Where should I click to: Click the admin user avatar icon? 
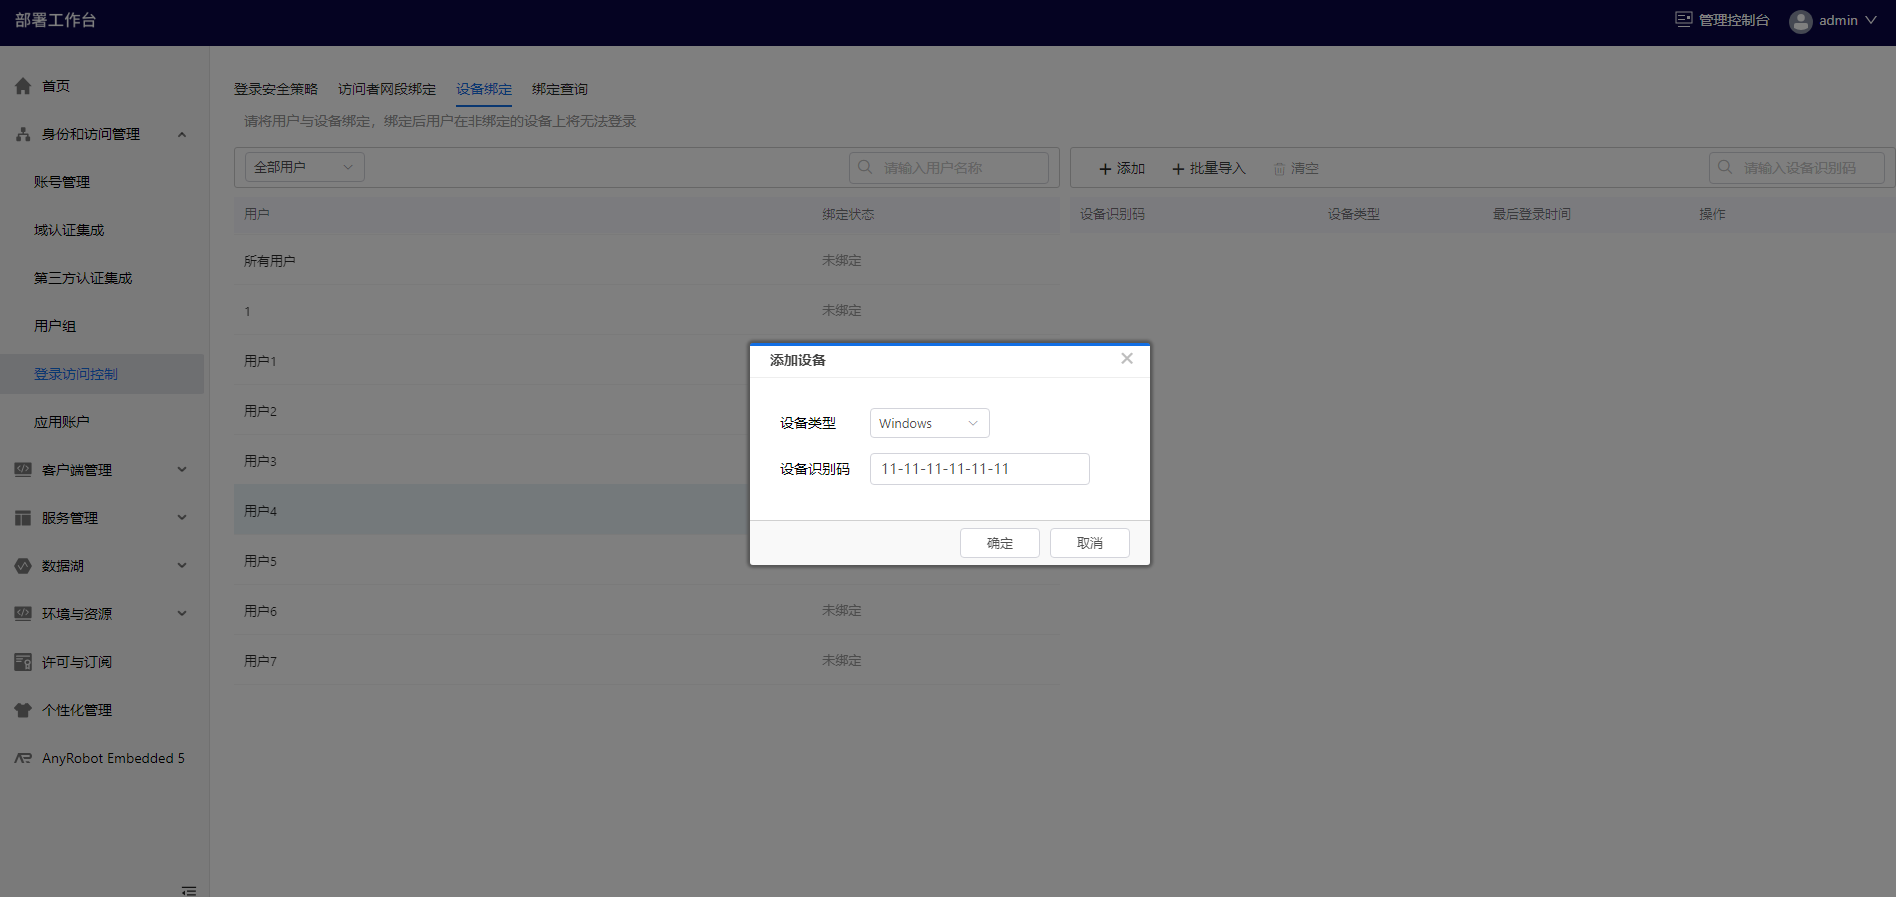click(x=1801, y=21)
